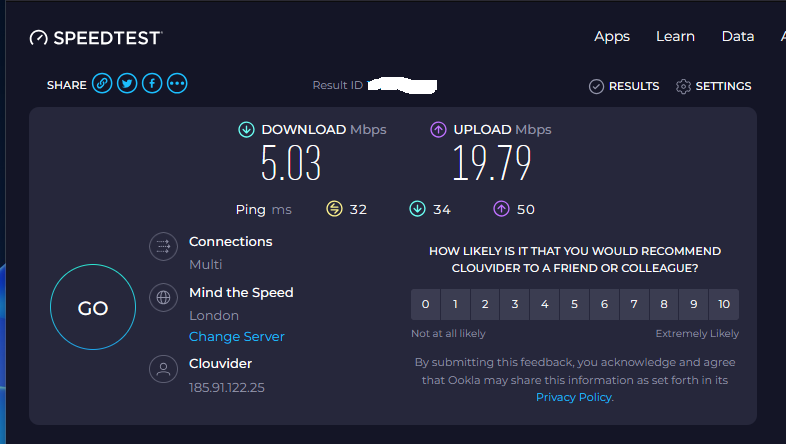Open the Data menu
Screen dimensions: 786x444
(x=738, y=37)
